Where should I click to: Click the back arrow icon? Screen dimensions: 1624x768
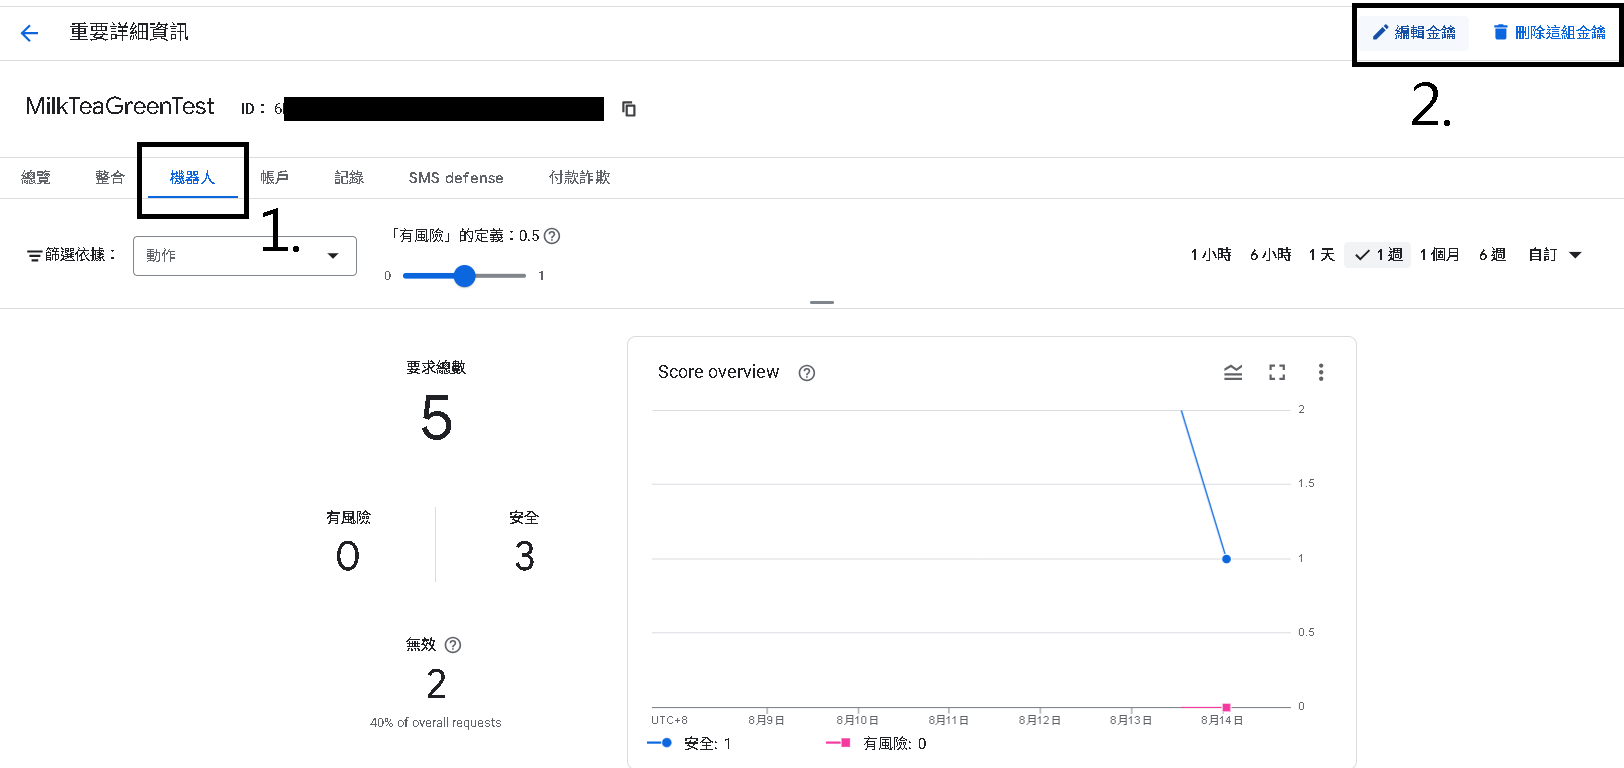tap(29, 33)
